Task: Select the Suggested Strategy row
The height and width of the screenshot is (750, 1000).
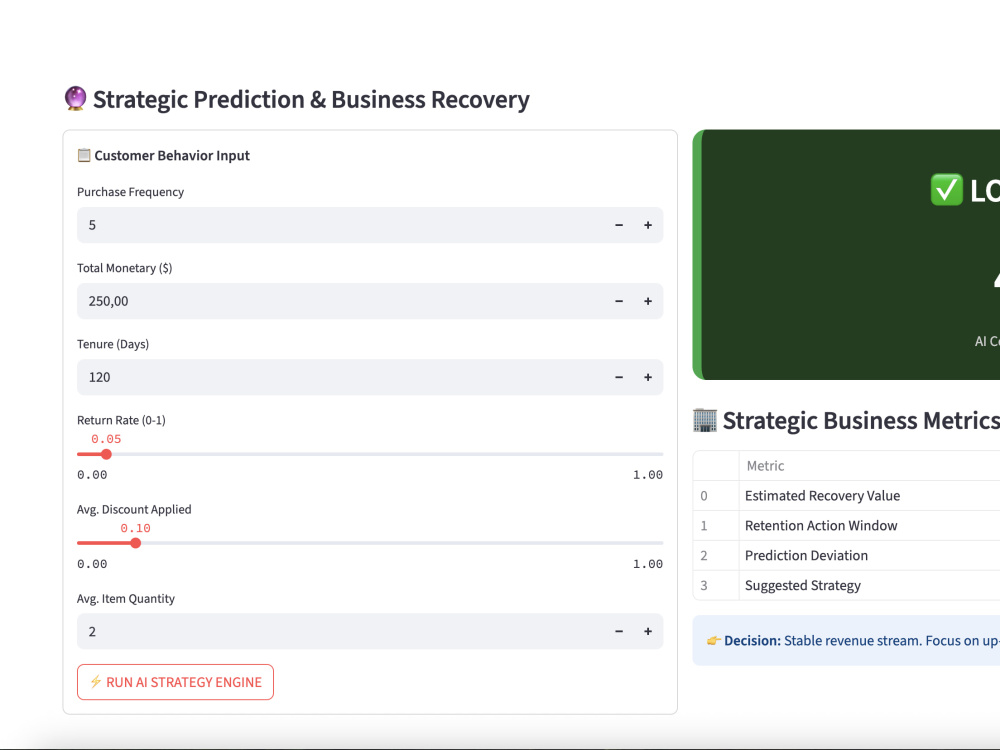Action: coord(846,585)
